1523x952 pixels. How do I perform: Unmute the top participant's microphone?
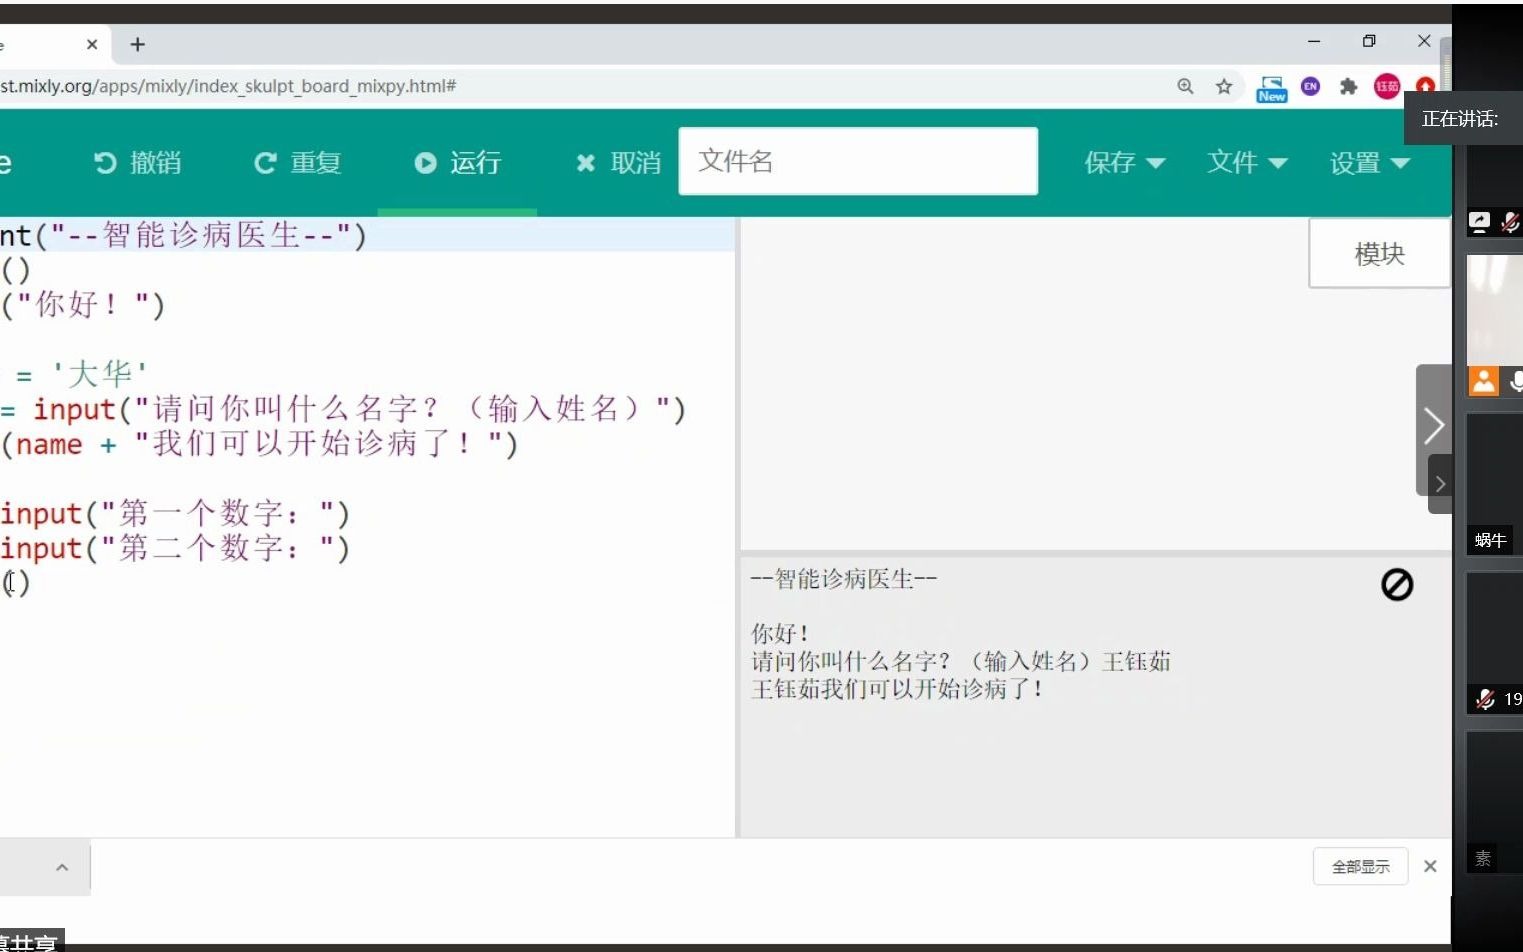1511,222
